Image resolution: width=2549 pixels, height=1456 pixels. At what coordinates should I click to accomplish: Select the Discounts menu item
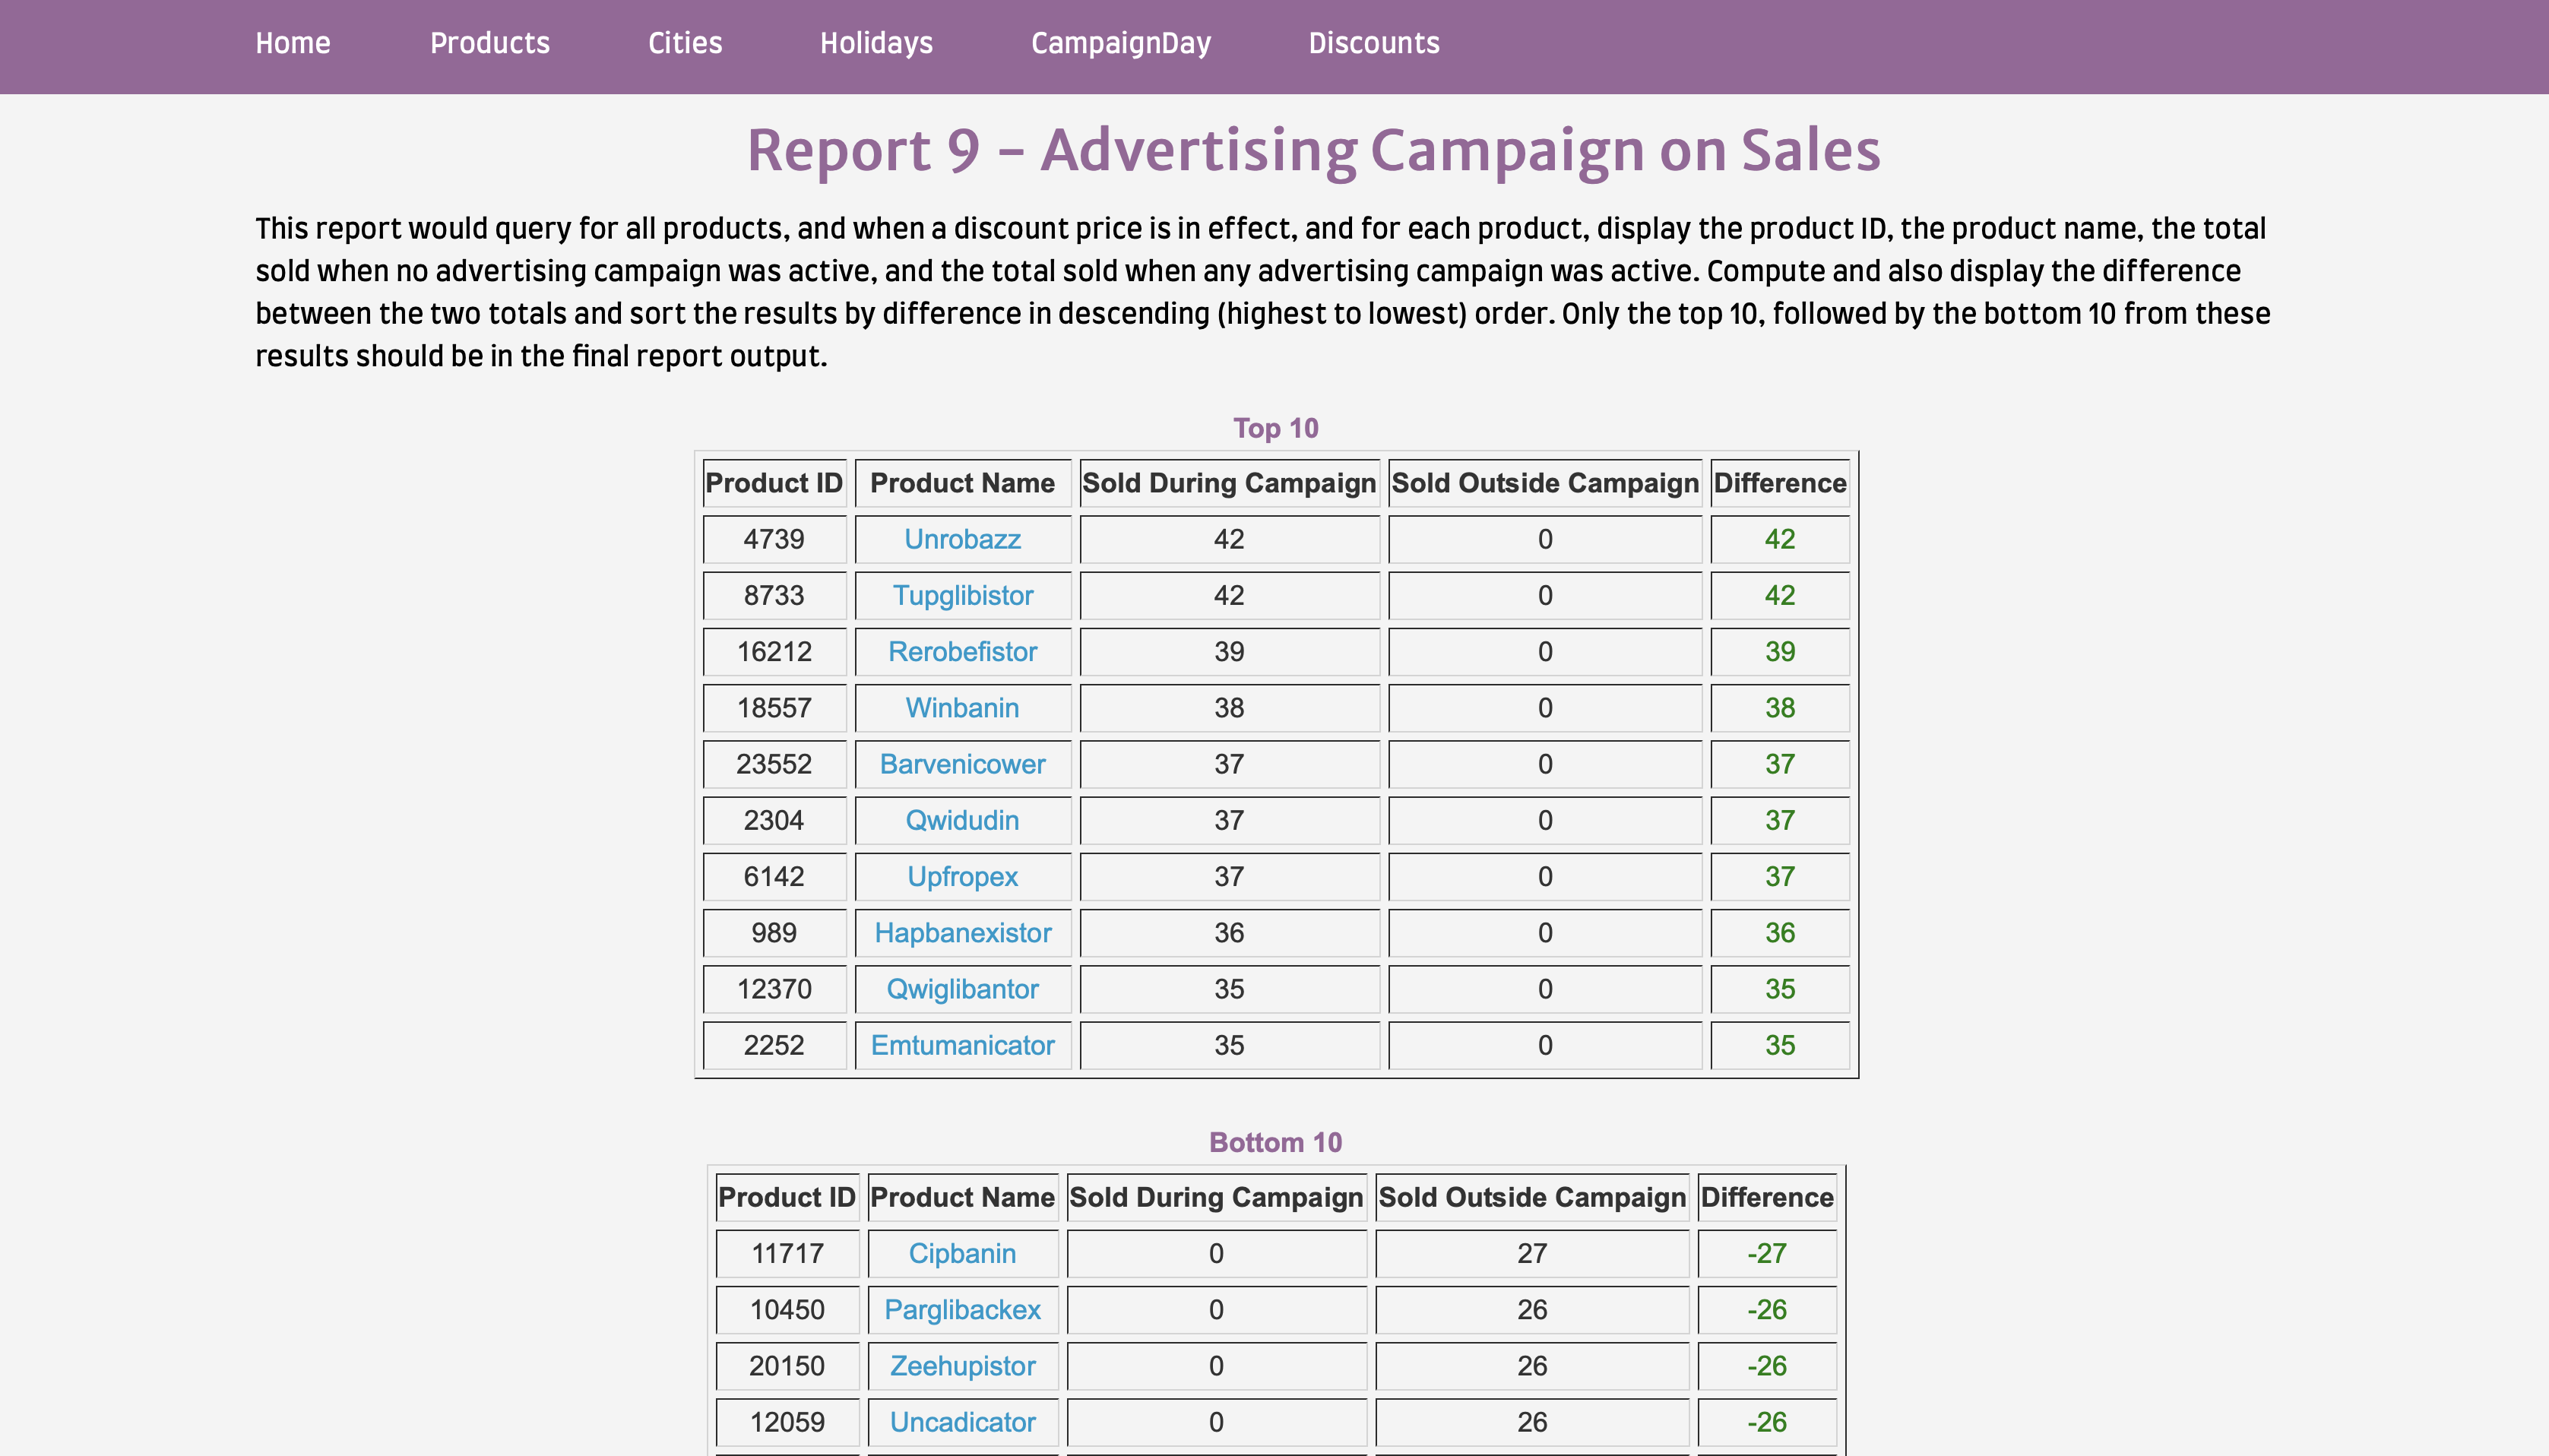pyautogui.click(x=1373, y=43)
